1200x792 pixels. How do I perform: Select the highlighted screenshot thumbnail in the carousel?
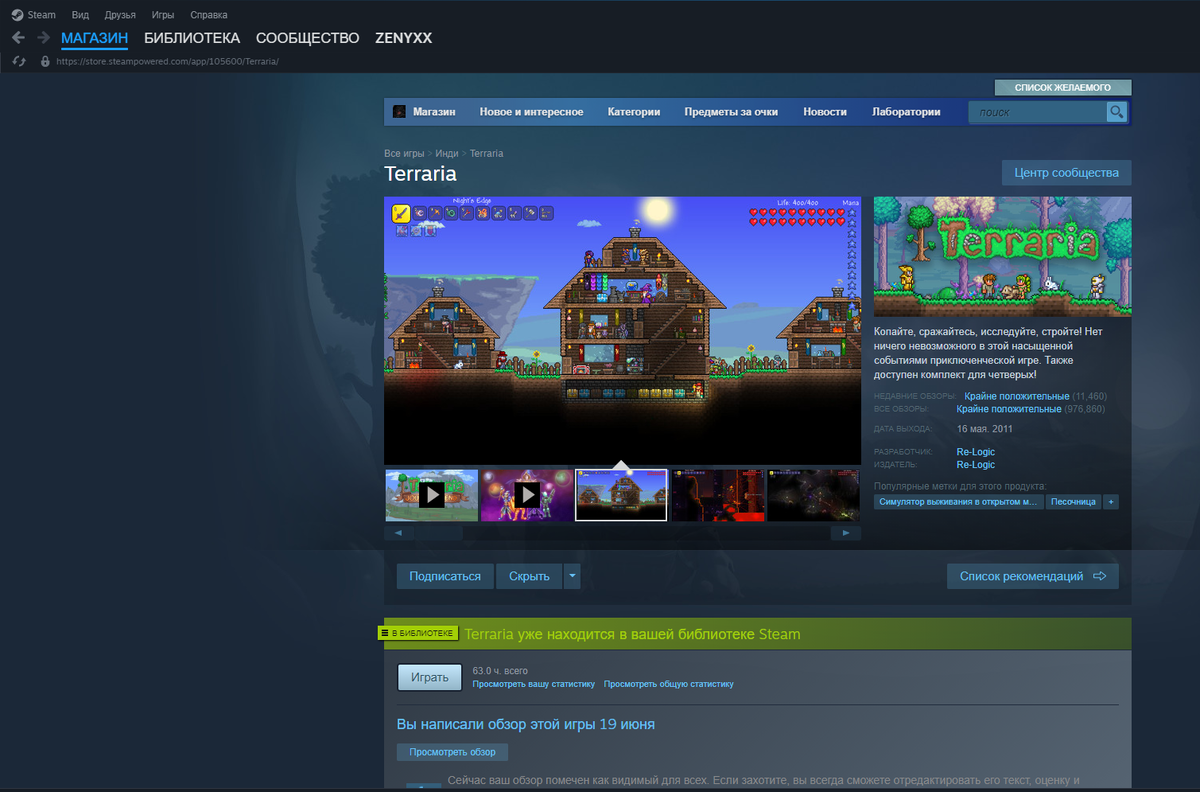[620, 494]
